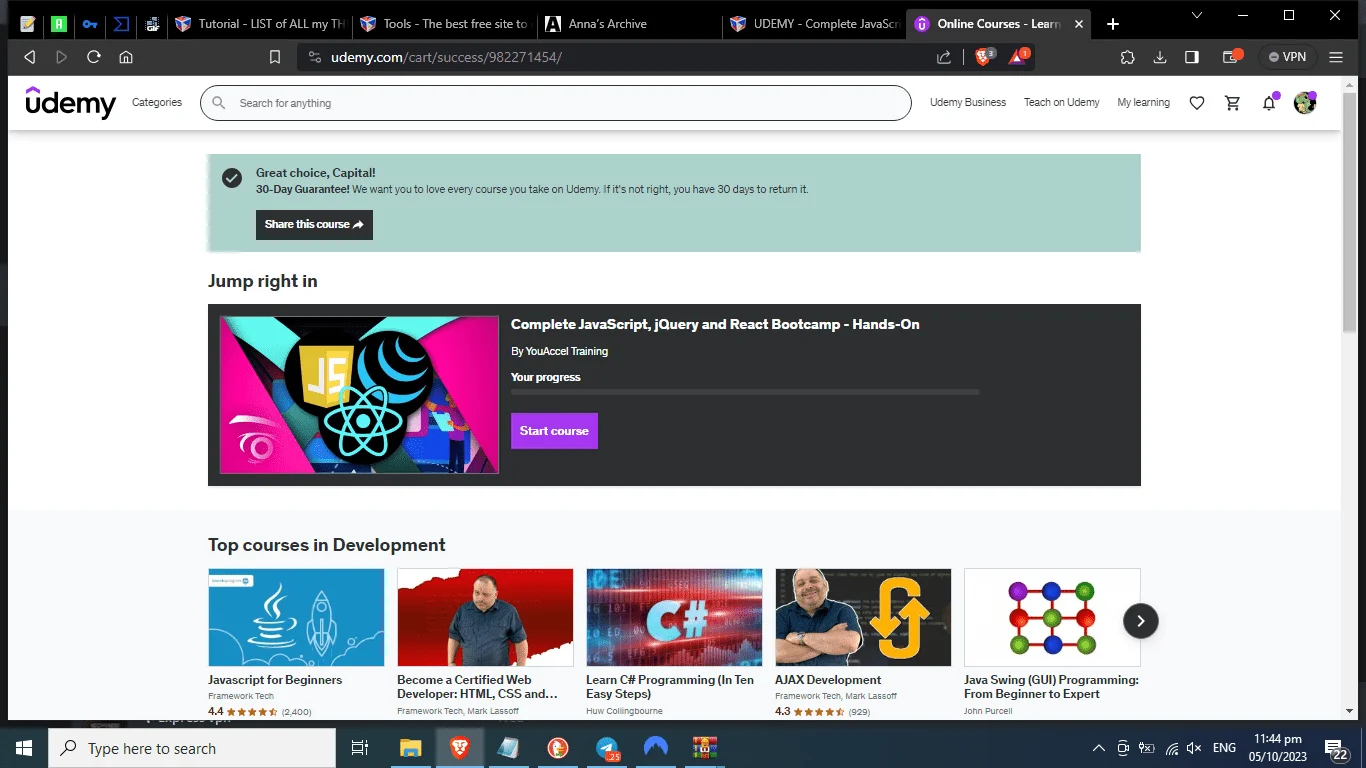The height and width of the screenshot is (768, 1366).
Task: Switch to the UDEMY - Complete JavaScript tab
Action: tap(813, 24)
